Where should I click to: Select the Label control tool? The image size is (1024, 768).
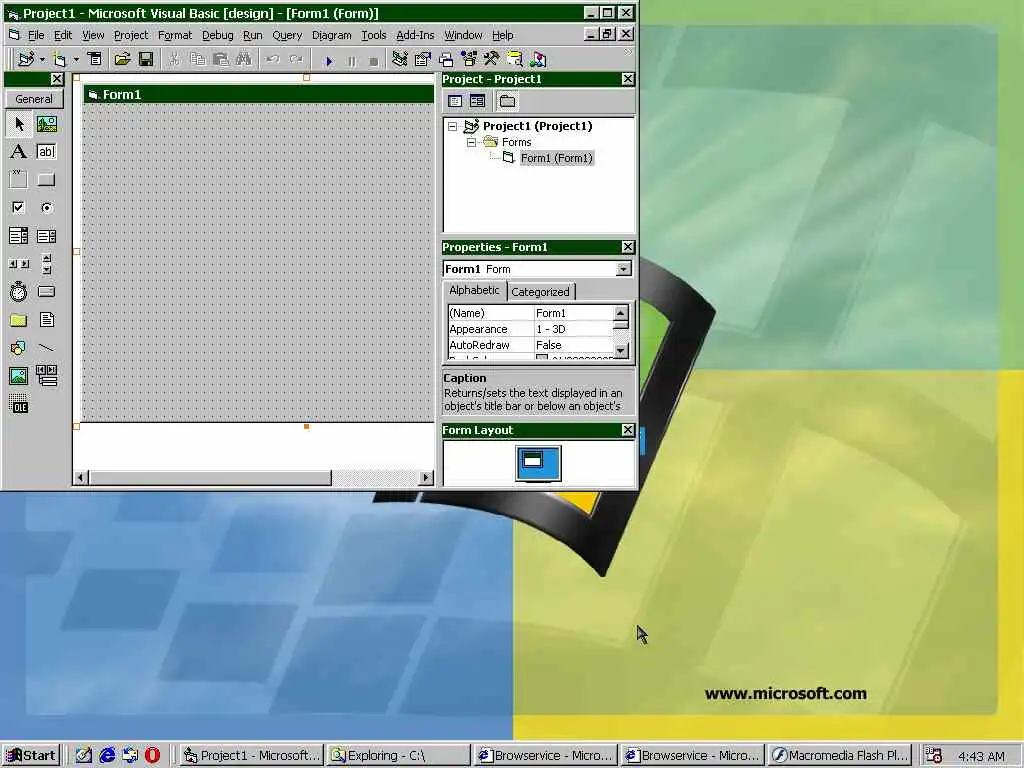pyautogui.click(x=19, y=152)
